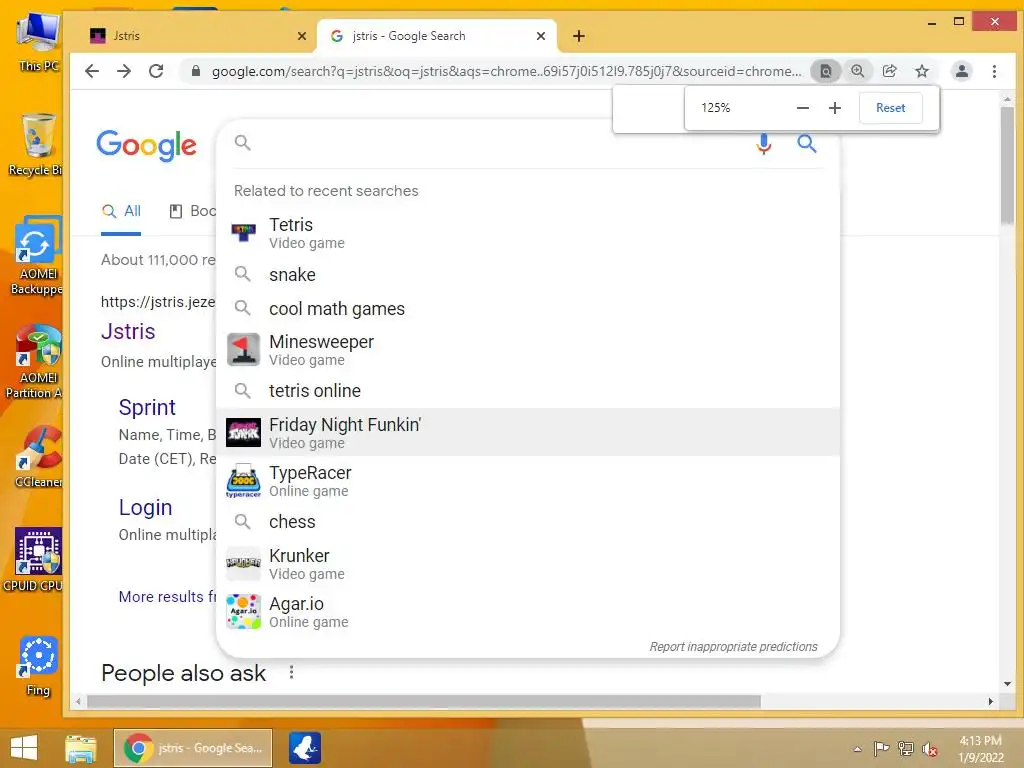
Task: Close the jstris - Google Search tab
Action: (x=541, y=36)
